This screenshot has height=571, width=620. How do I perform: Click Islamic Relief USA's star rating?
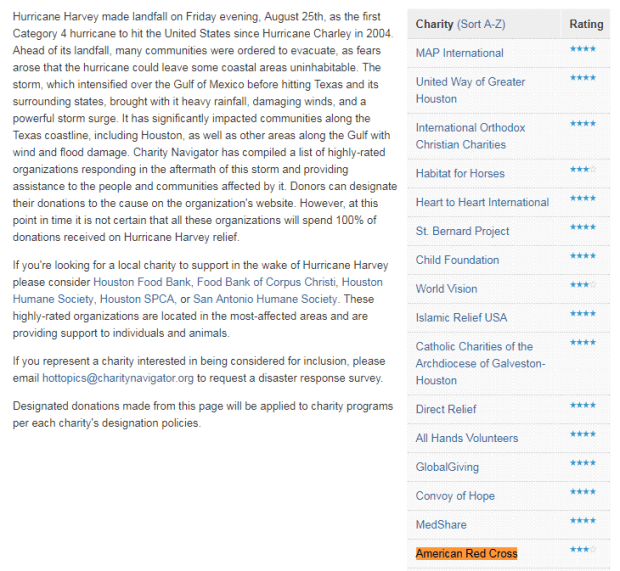click(x=582, y=315)
